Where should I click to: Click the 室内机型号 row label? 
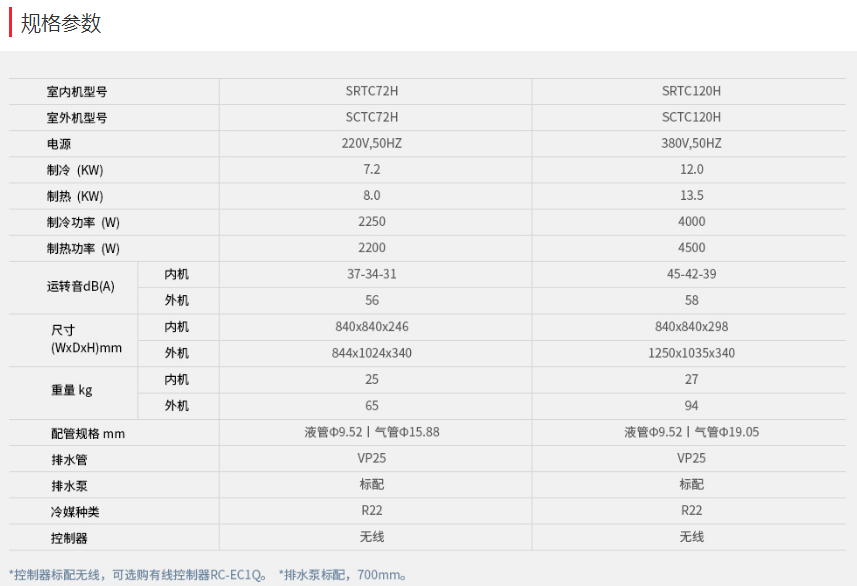click(76, 91)
